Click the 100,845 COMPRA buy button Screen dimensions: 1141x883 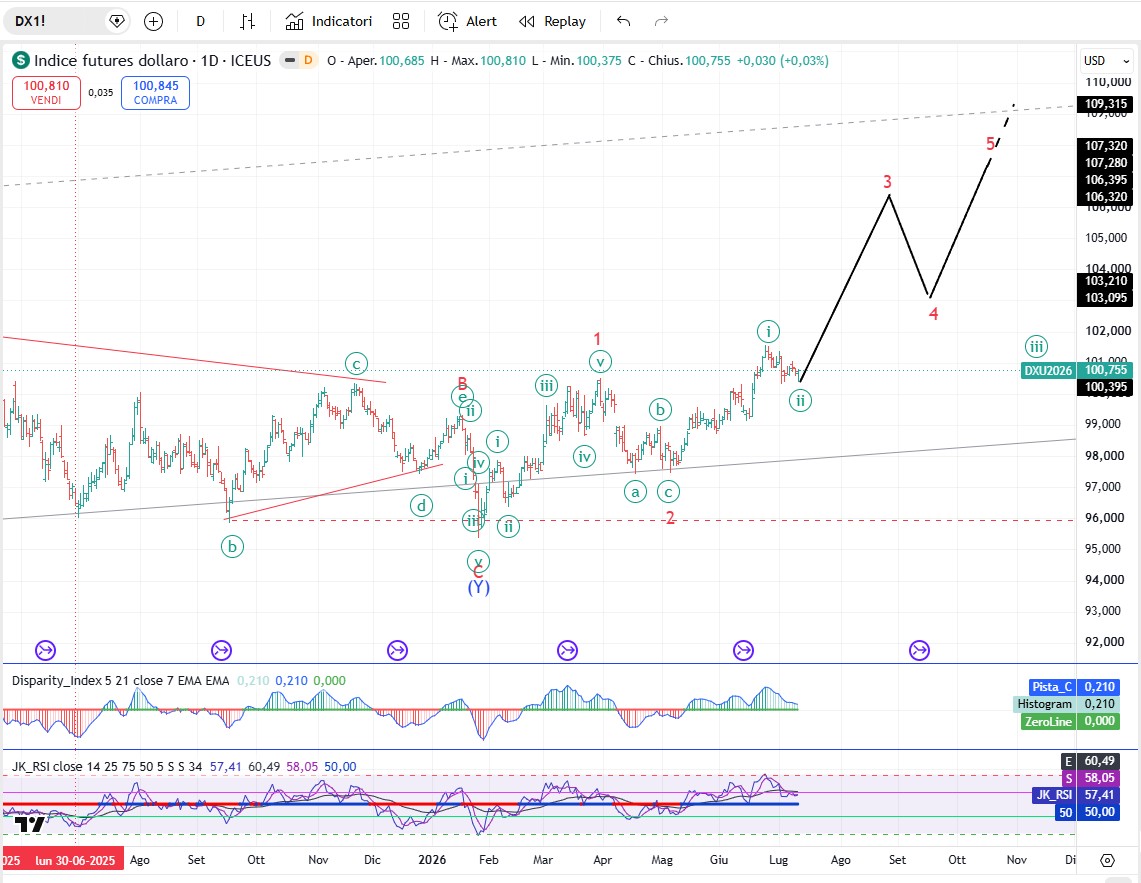pos(155,93)
